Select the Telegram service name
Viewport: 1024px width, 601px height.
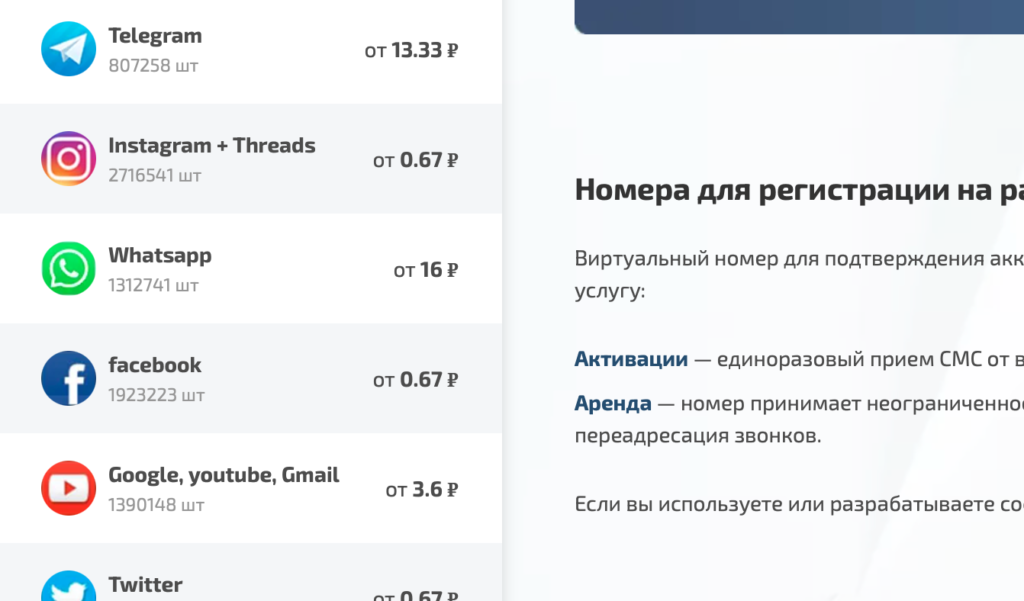[155, 36]
